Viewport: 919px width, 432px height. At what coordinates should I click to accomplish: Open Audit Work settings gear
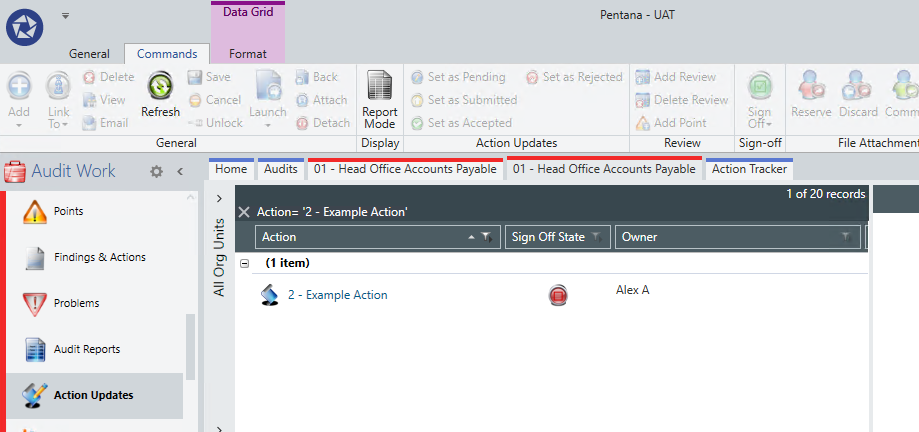(156, 171)
